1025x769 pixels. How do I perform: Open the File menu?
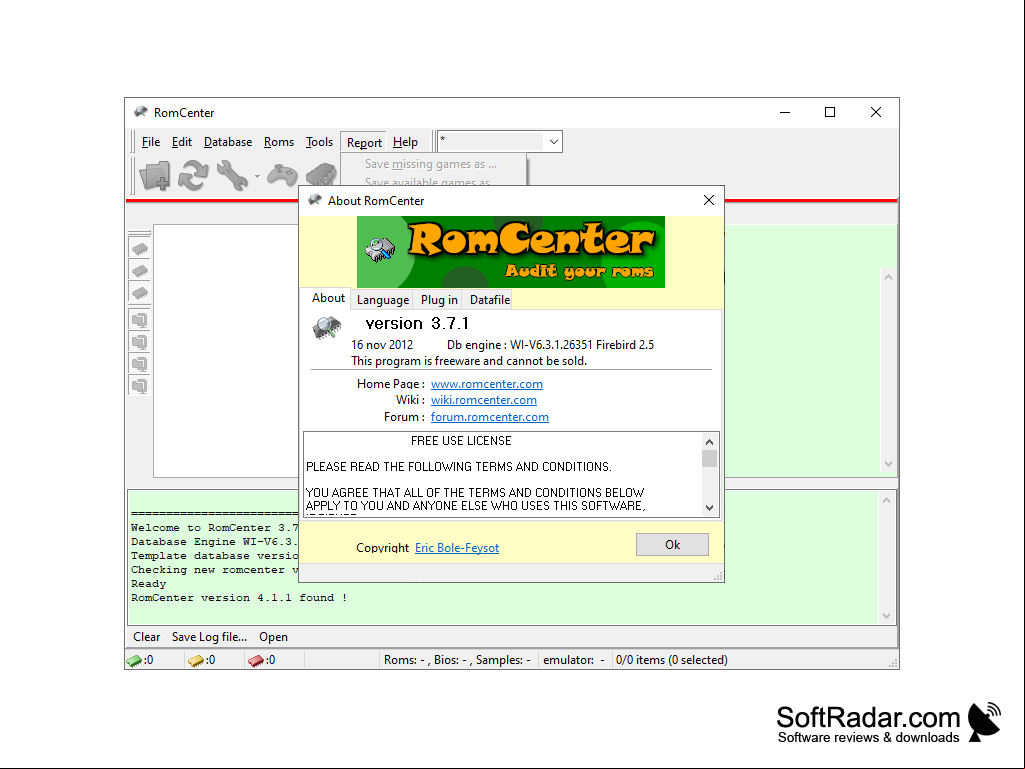pyautogui.click(x=151, y=142)
